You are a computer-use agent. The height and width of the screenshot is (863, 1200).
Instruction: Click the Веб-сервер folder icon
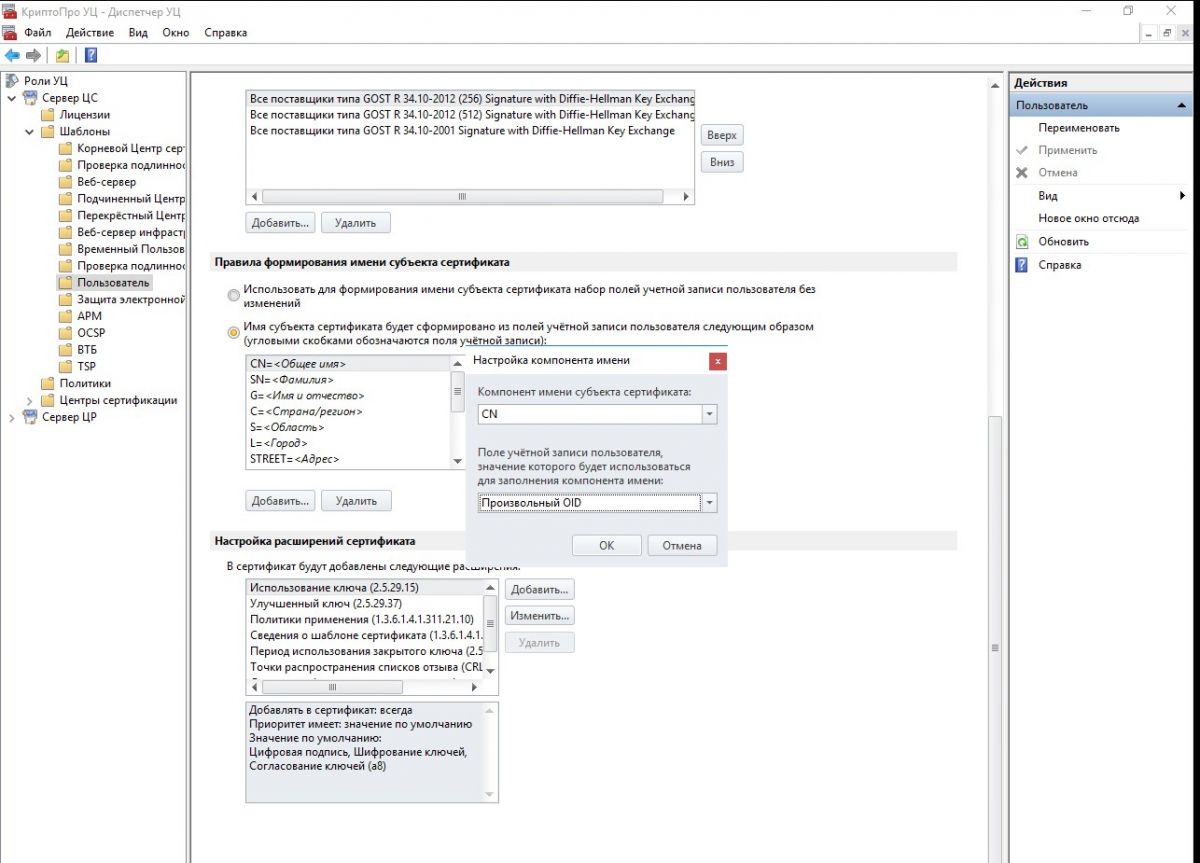pos(66,182)
